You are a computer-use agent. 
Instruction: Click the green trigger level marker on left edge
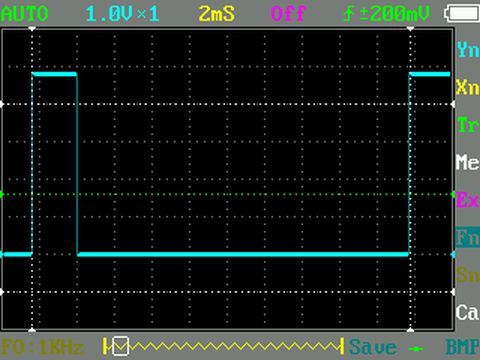point(2,194)
